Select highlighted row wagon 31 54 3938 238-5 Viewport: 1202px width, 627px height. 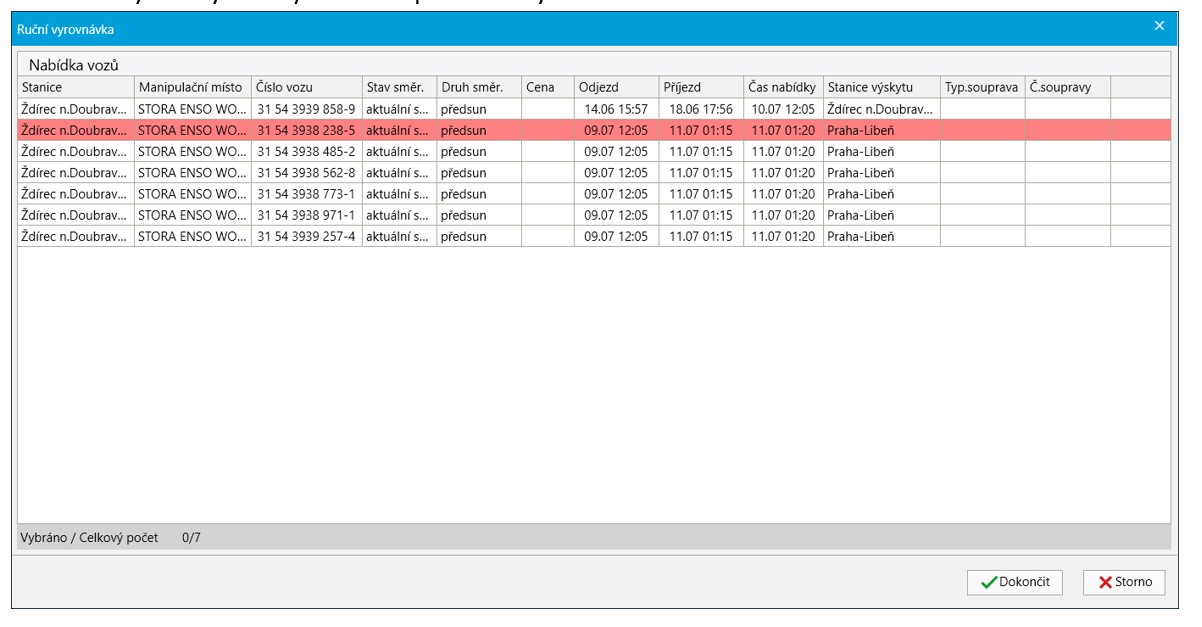(305, 130)
